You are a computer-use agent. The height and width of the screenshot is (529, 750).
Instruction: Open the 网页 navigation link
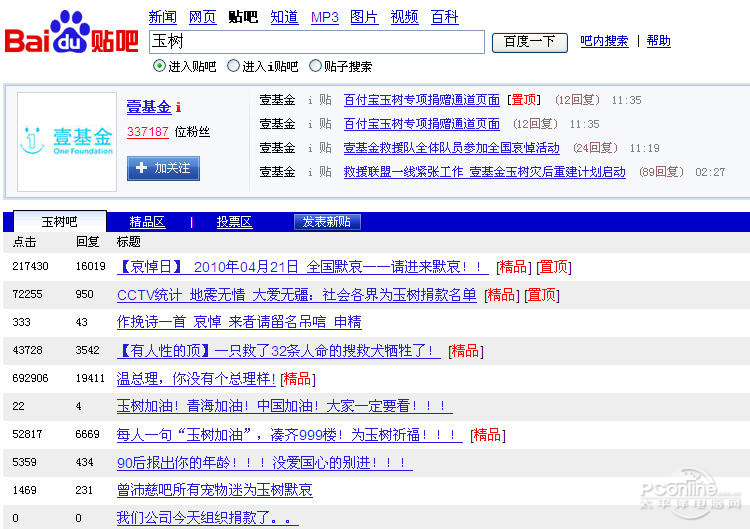coord(203,17)
